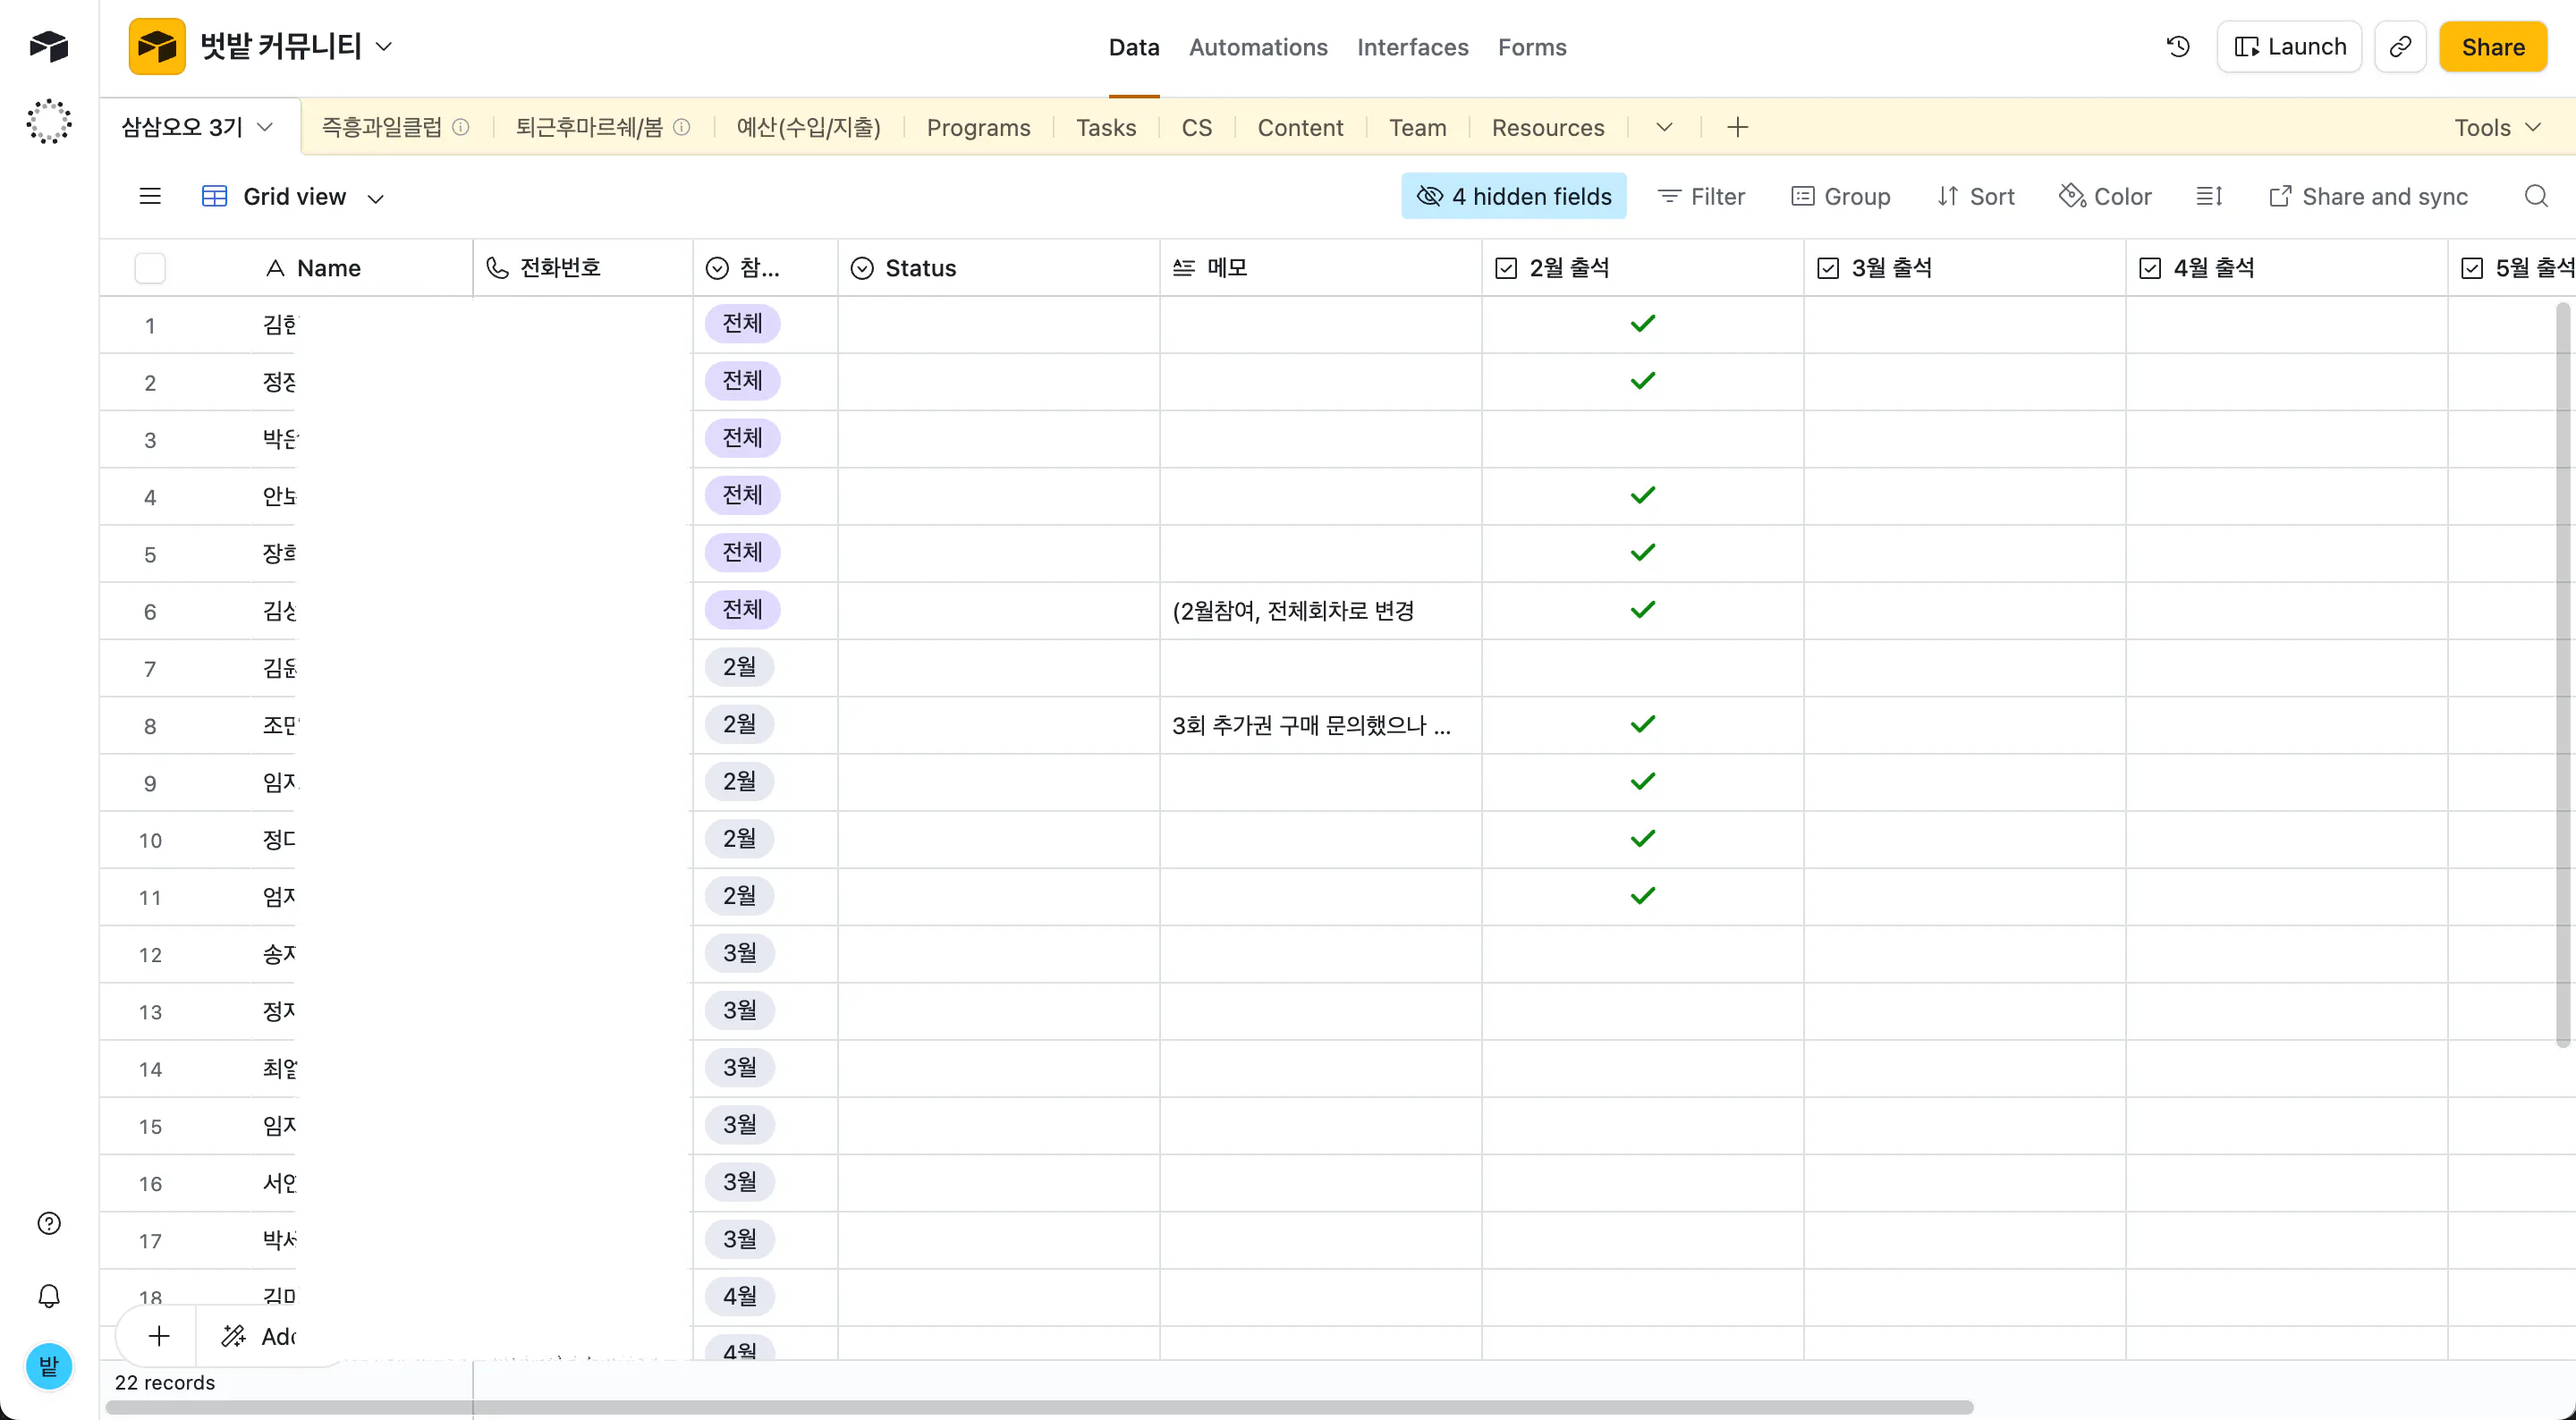Open the row height icon
2576x1420 pixels.
coord(2209,196)
